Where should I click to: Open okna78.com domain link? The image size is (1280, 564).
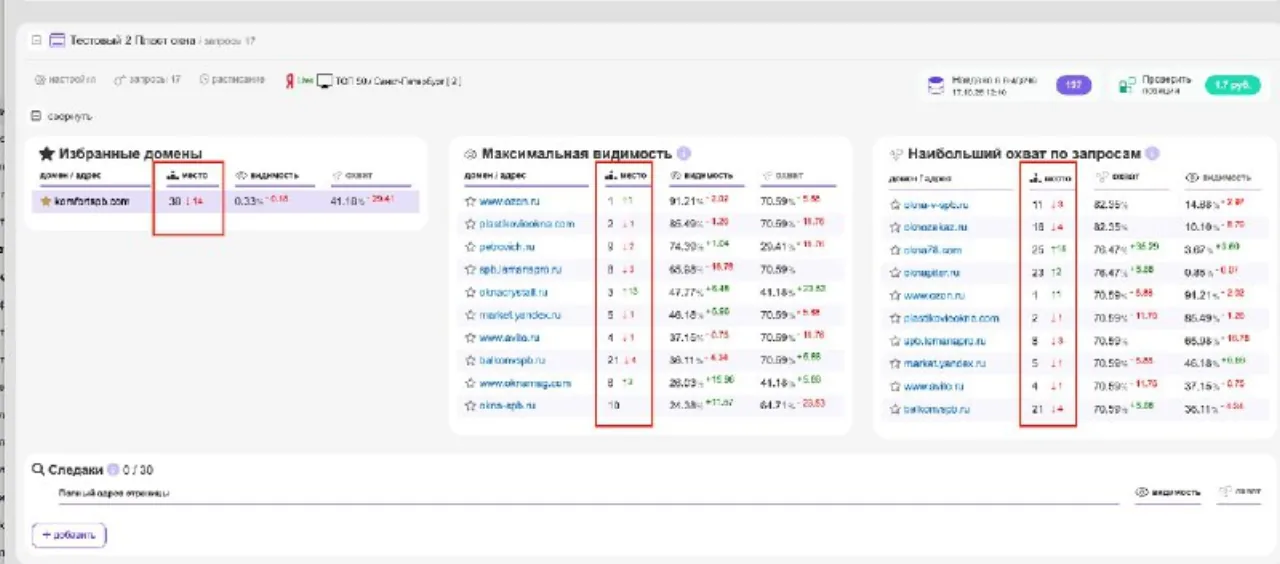932,250
